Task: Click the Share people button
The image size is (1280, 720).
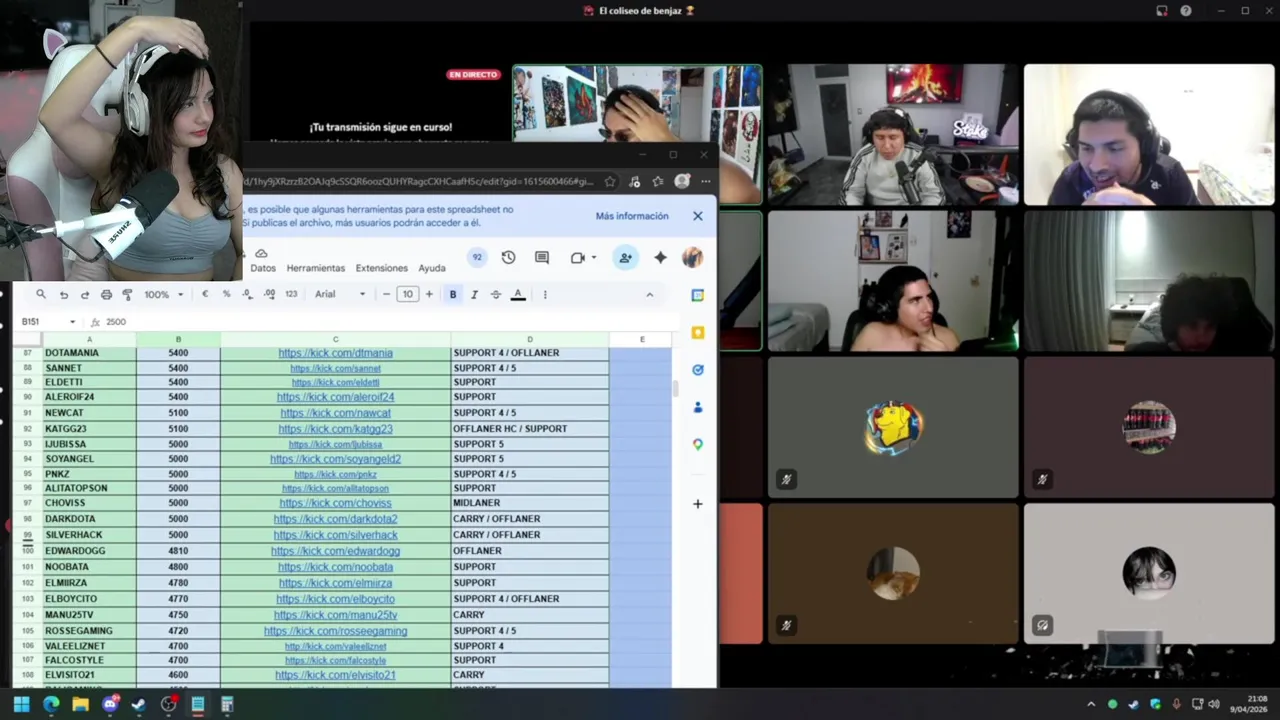Action: (625, 257)
